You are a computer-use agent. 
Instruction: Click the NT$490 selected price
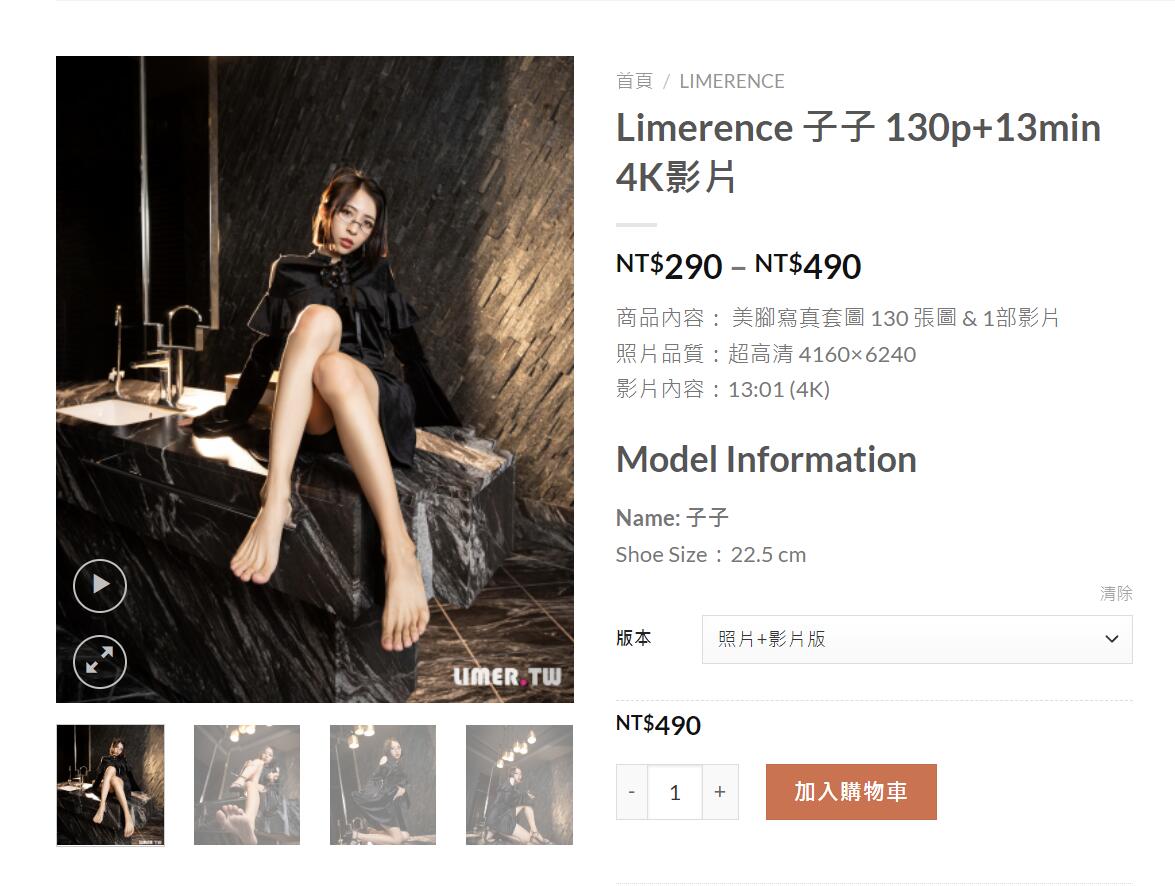(x=658, y=725)
